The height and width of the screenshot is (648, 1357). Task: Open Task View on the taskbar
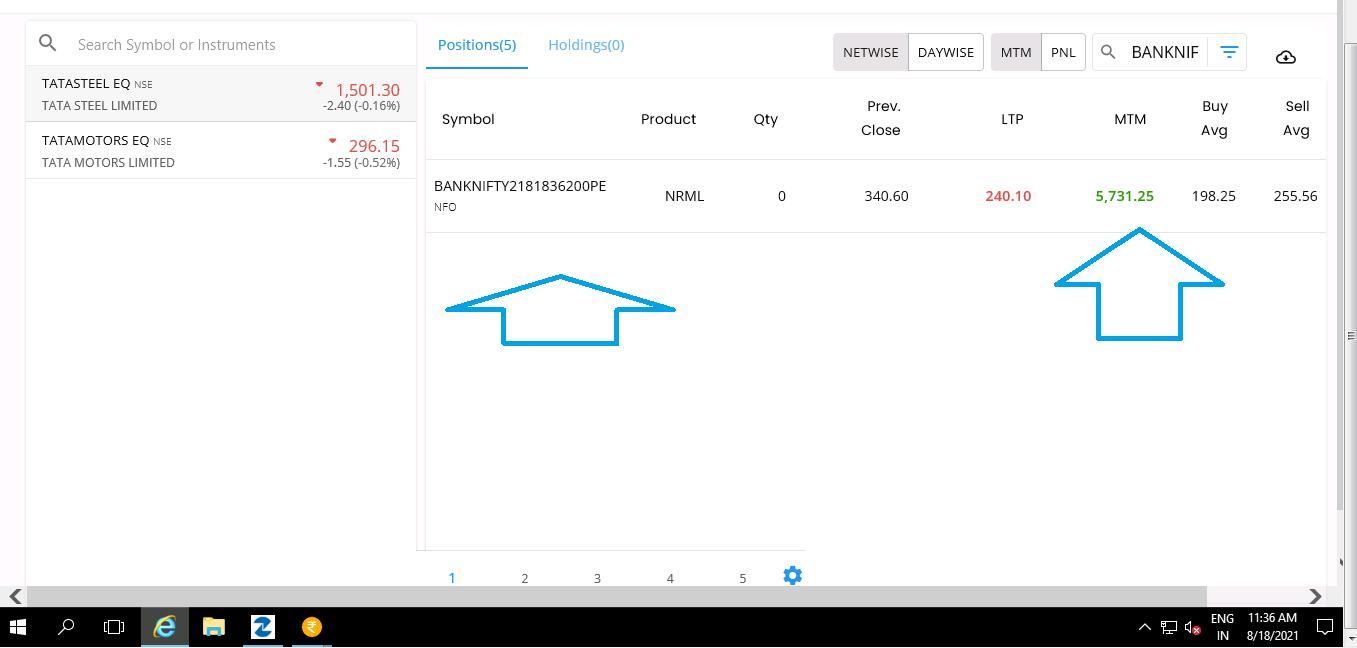(115, 627)
